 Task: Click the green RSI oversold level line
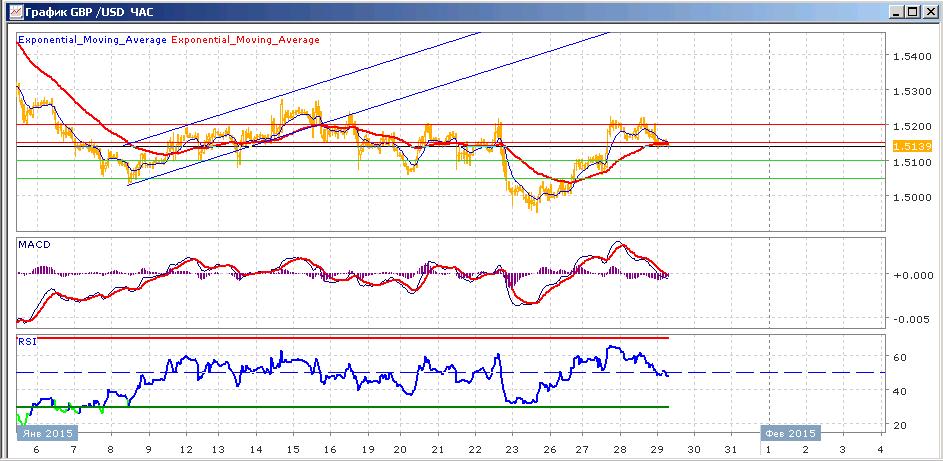point(343,407)
